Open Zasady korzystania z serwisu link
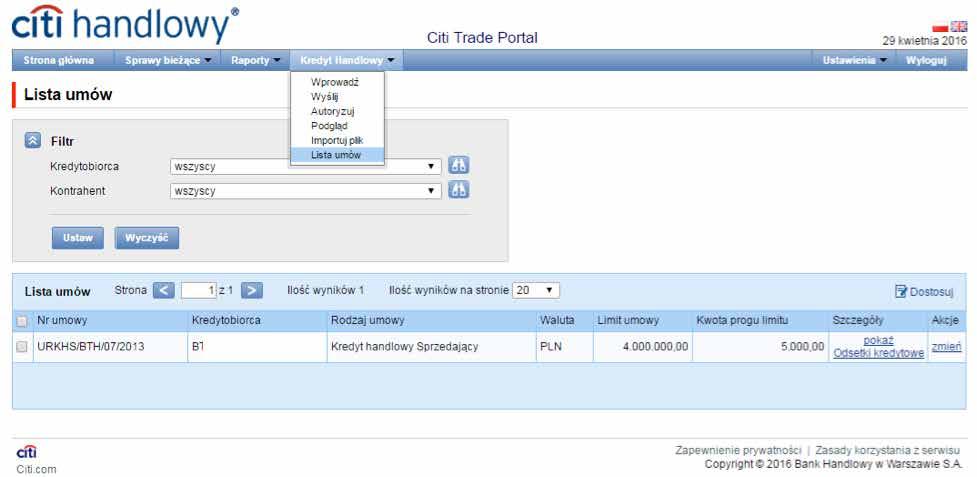The width and height of the screenshot is (977, 477). click(888, 450)
